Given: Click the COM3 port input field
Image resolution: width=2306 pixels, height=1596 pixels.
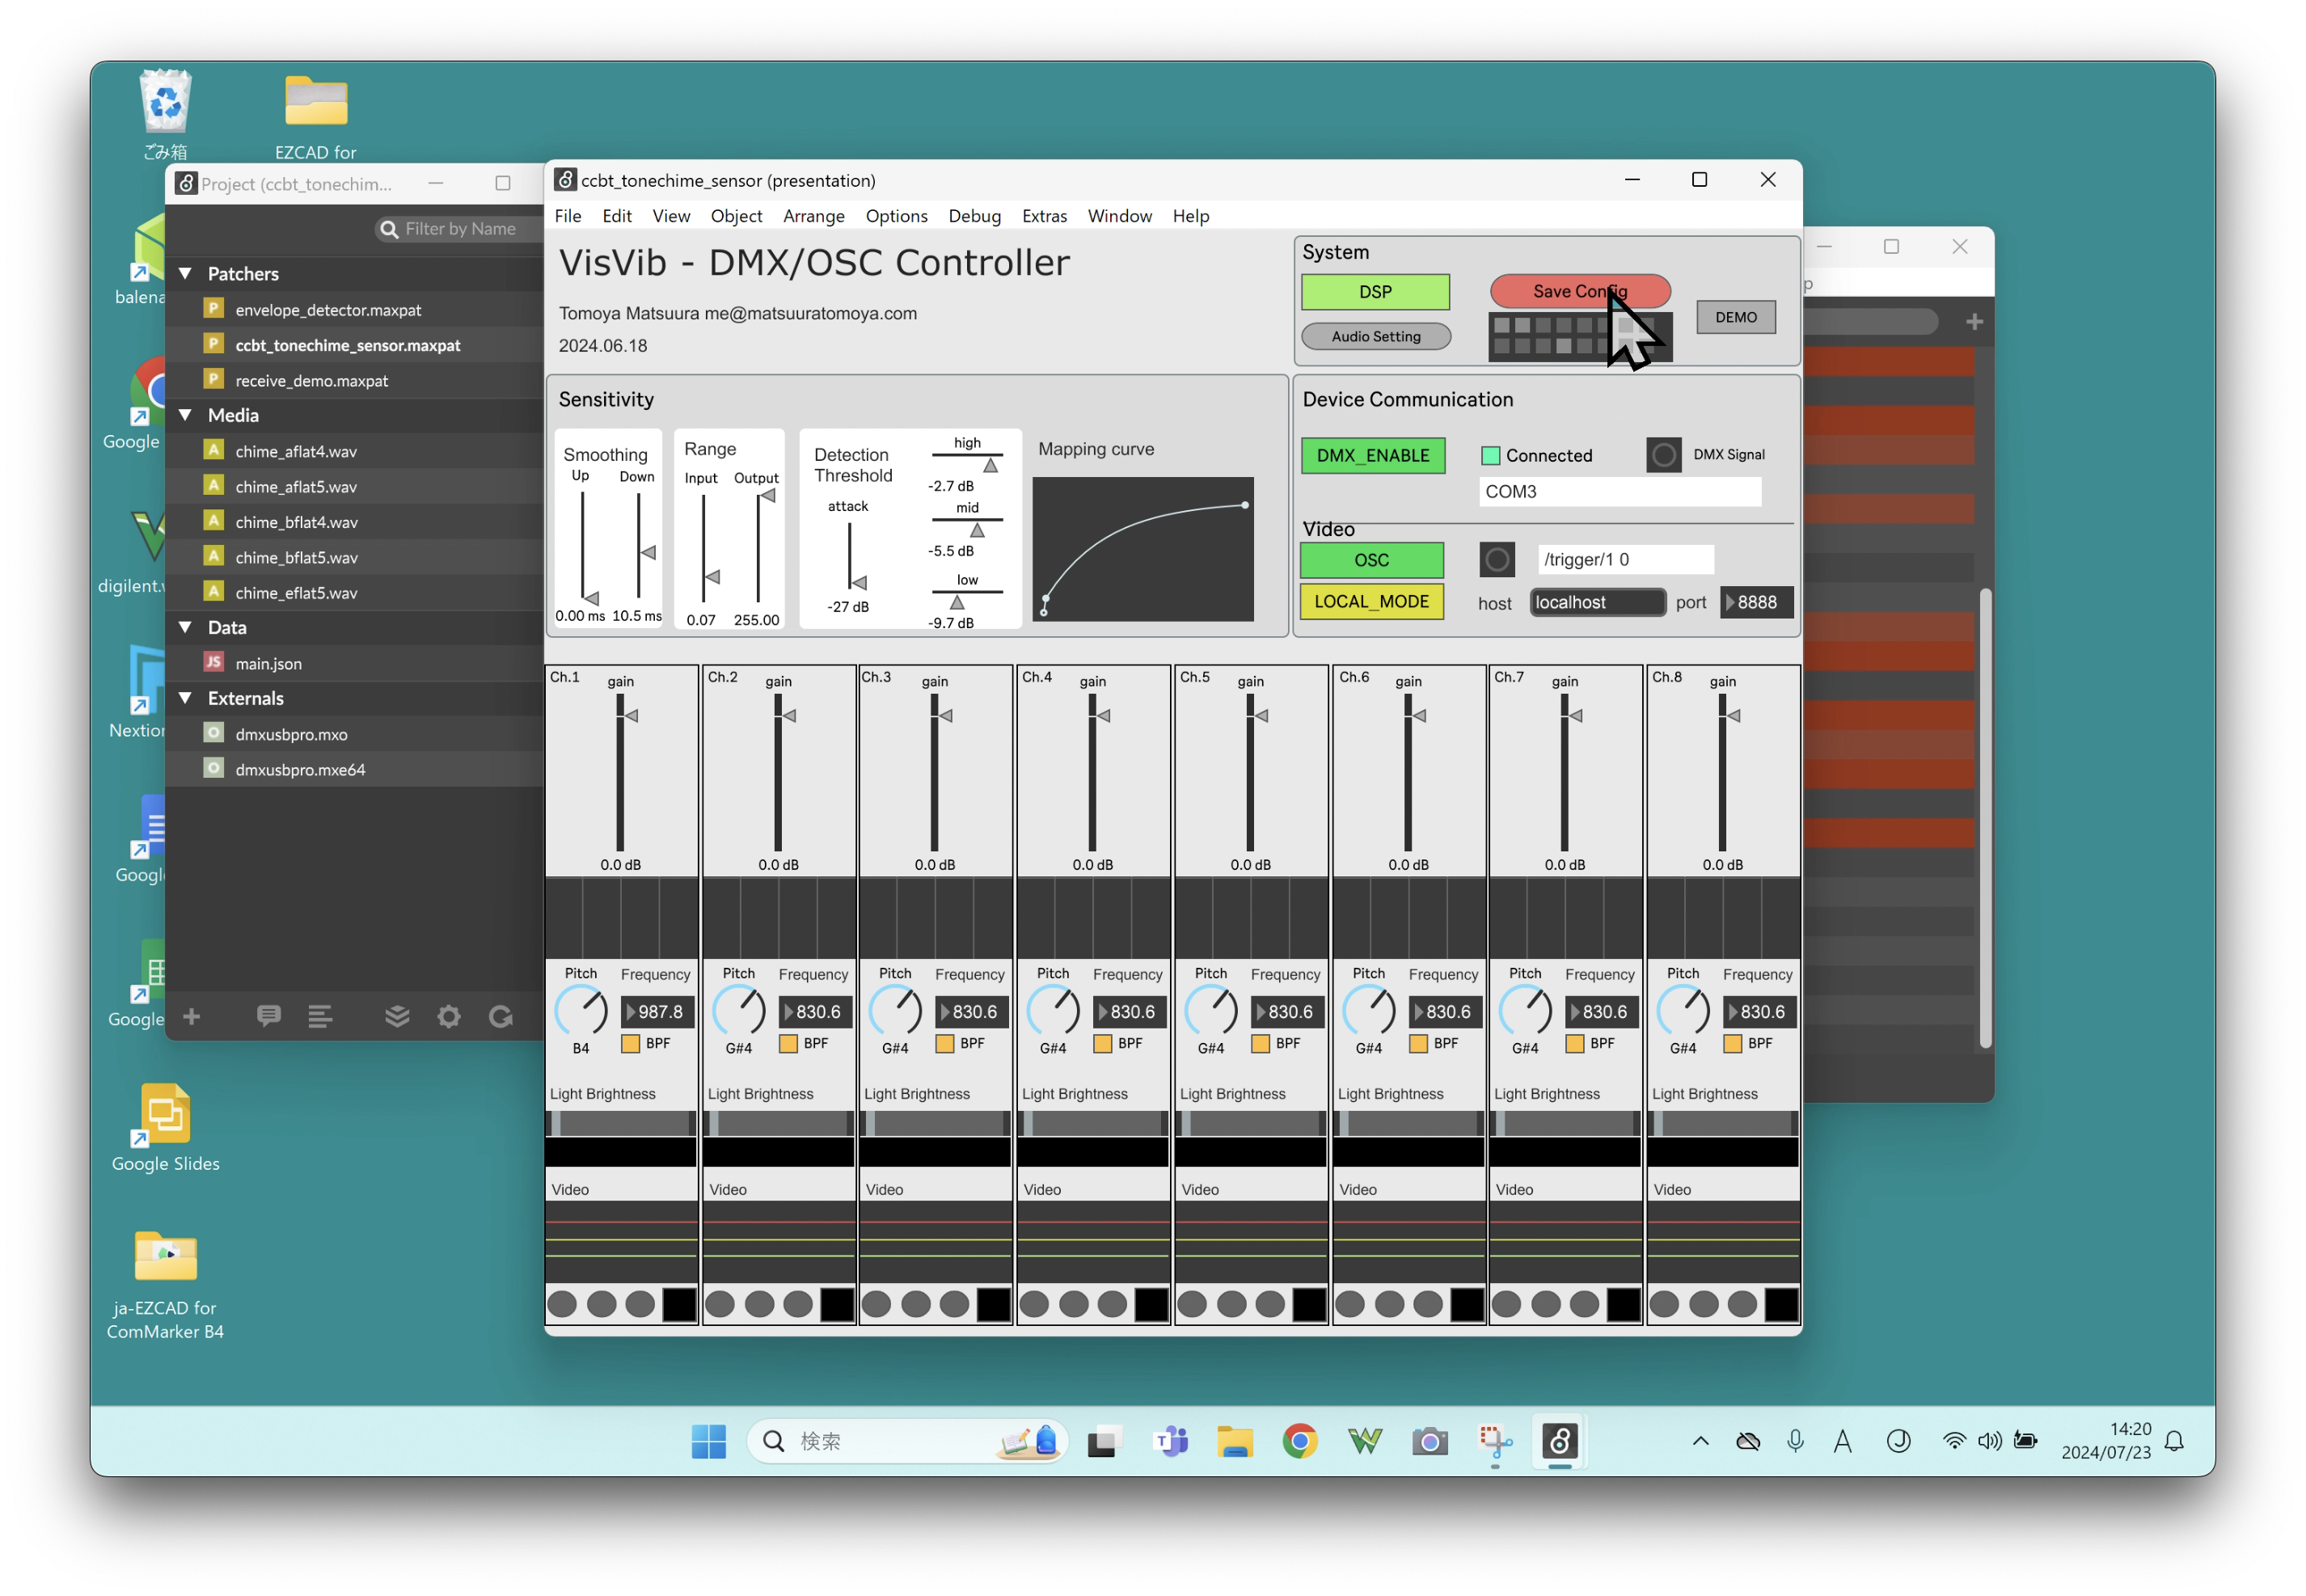Looking at the screenshot, I should coord(1615,491).
